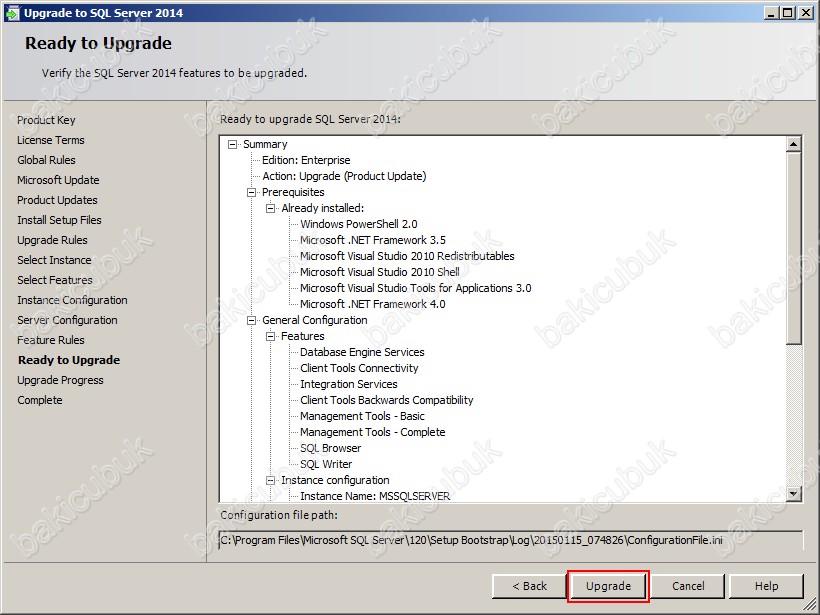Close the Upgrade to SQL Server window
Image resolution: width=820 pixels, height=615 pixels.
[805, 13]
